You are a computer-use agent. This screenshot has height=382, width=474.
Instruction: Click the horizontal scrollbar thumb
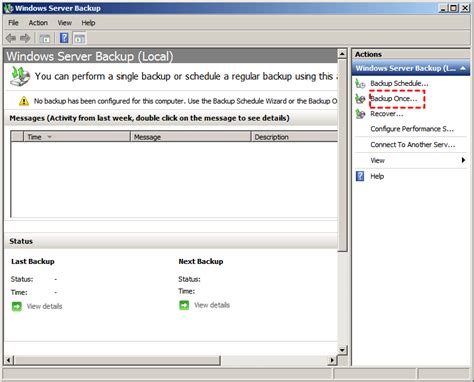(117, 360)
